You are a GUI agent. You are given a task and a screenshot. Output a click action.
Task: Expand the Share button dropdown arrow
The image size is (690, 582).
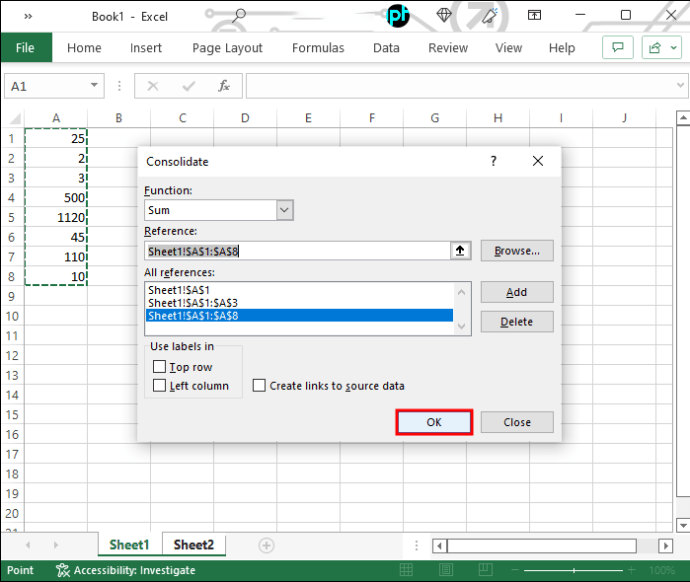[674, 47]
